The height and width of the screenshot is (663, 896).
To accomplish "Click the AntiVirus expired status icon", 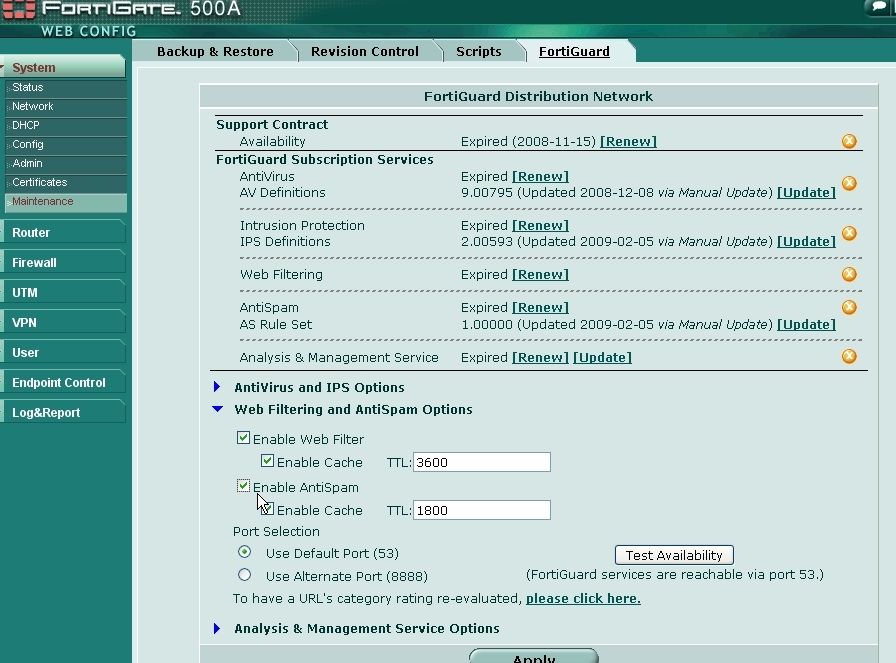I will tap(849, 183).
